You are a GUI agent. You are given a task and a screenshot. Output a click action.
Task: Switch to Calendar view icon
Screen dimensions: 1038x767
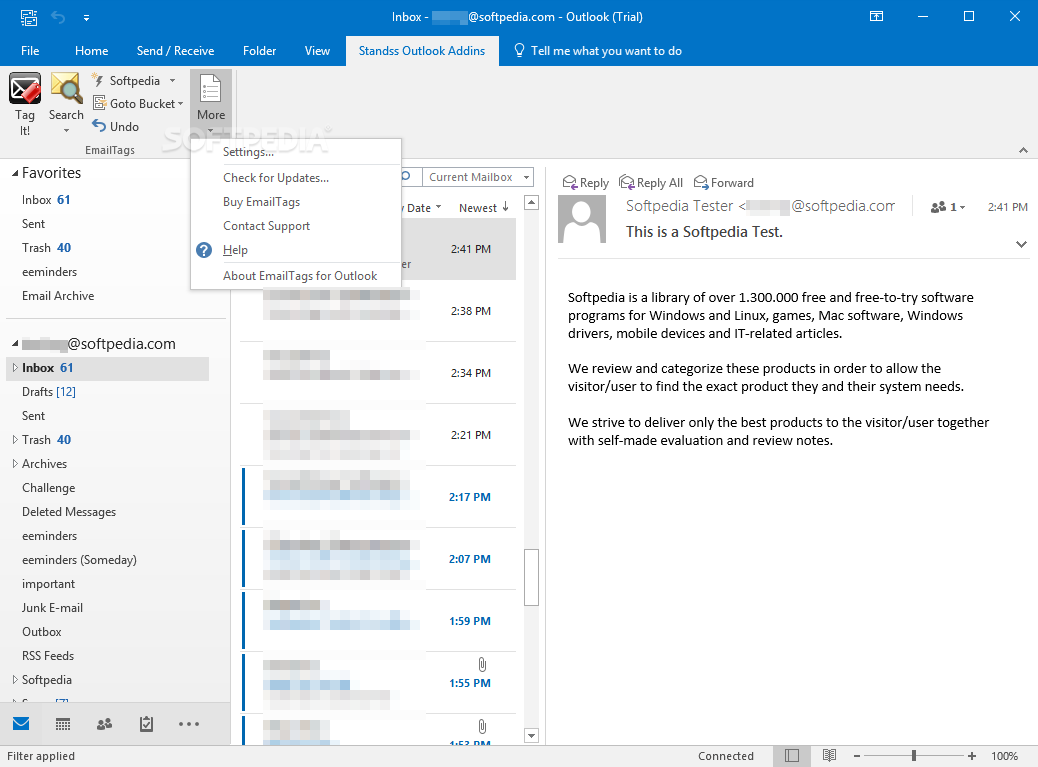pos(63,724)
